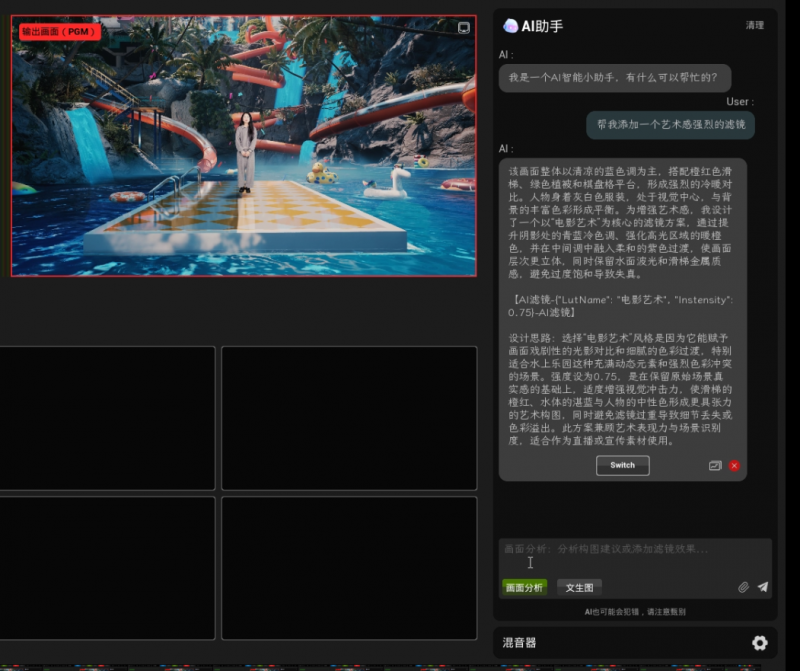Select the bottom-right empty source slot
The image size is (800, 671).
pos(348,567)
